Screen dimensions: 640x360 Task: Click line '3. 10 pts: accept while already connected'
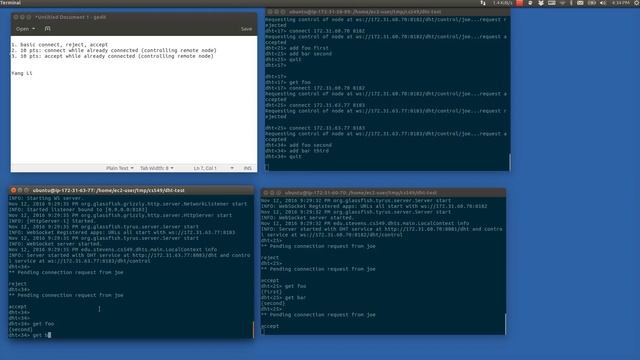(x=112, y=56)
